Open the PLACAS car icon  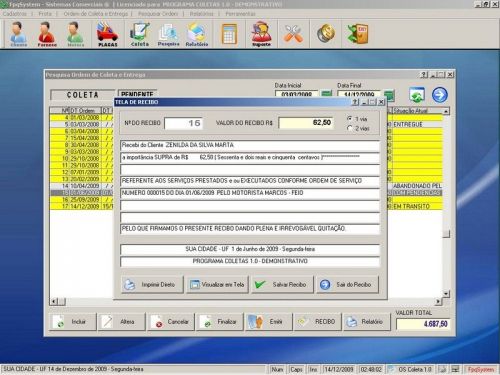click(107, 34)
